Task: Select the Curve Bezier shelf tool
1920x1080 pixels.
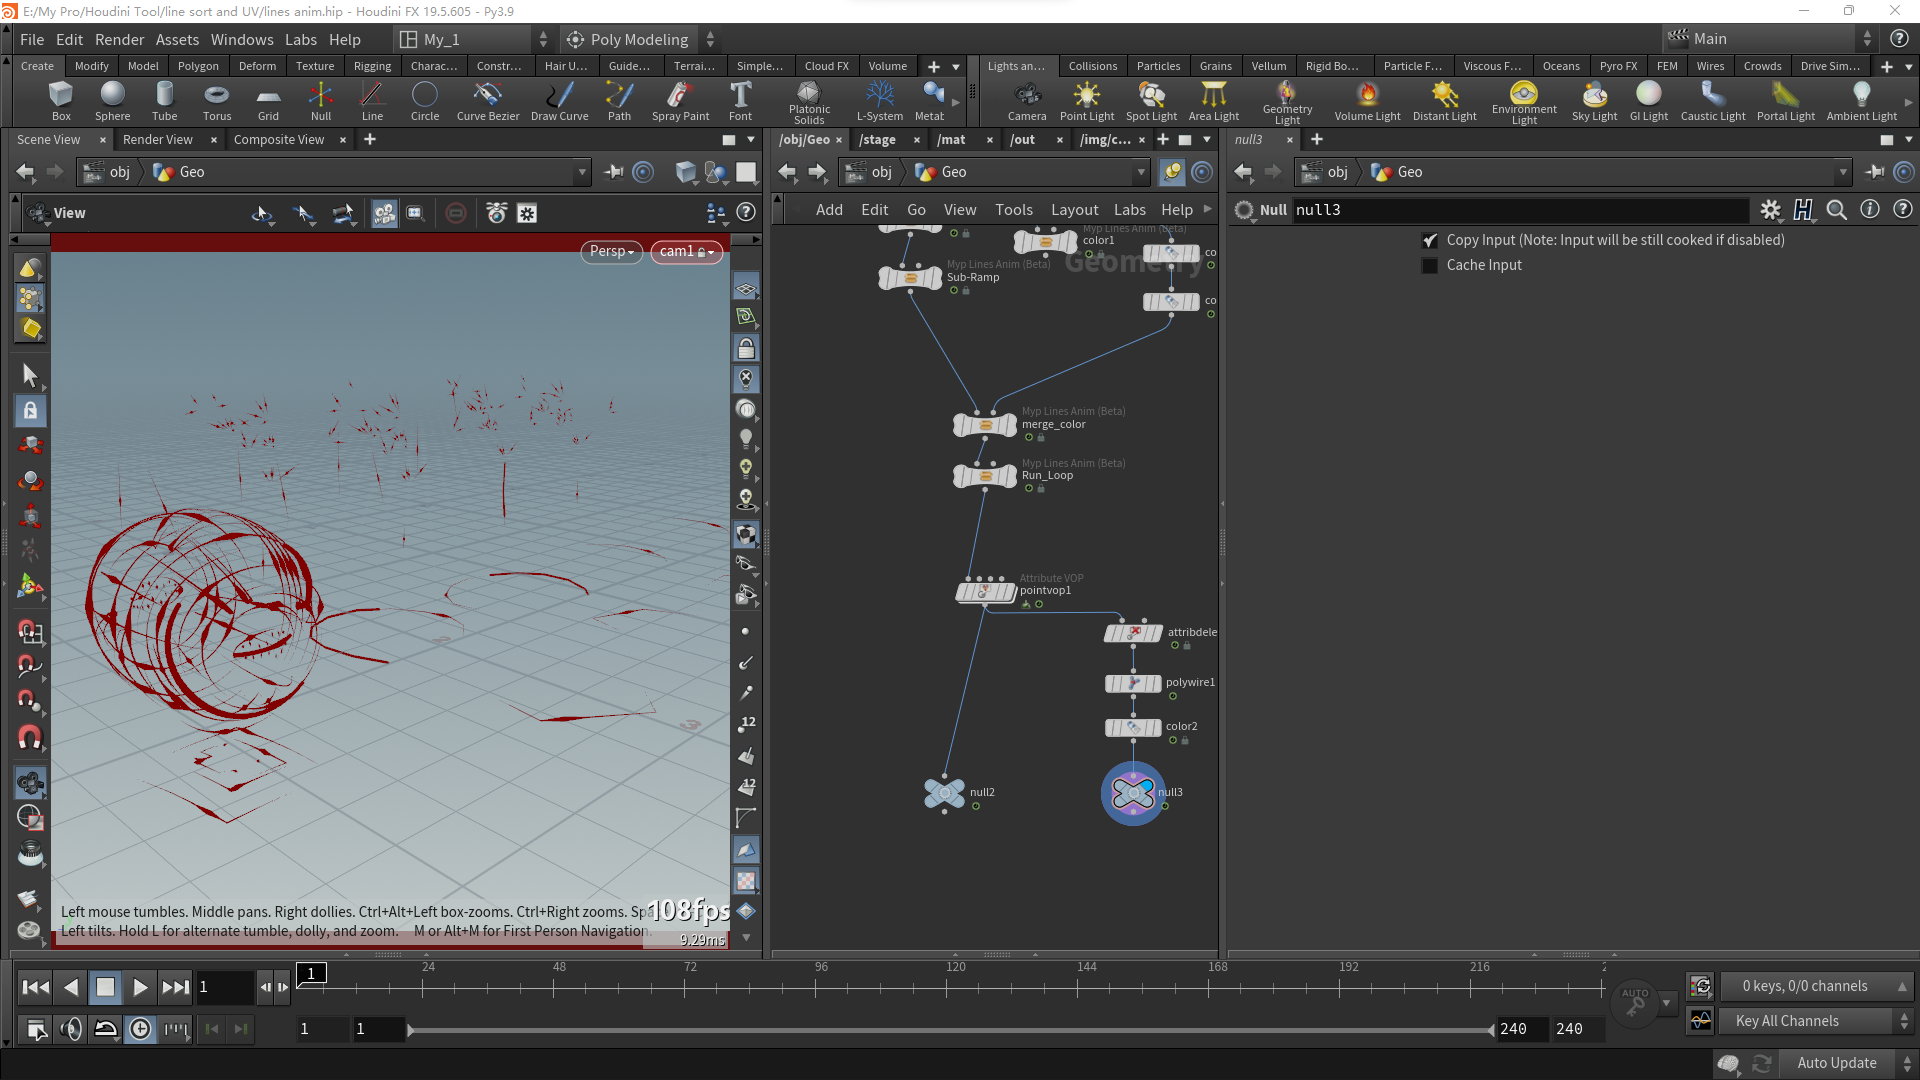Action: click(x=488, y=101)
